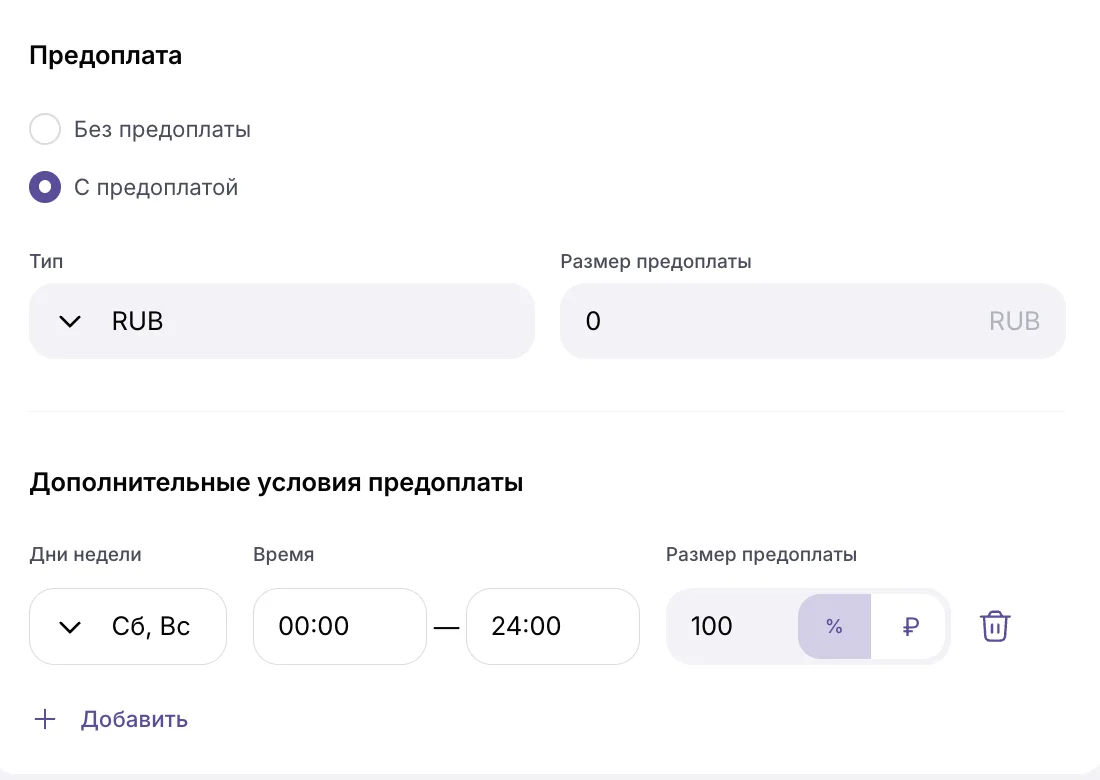Click the Тип label
The height and width of the screenshot is (780, 1100).
[x=46, y=262]
